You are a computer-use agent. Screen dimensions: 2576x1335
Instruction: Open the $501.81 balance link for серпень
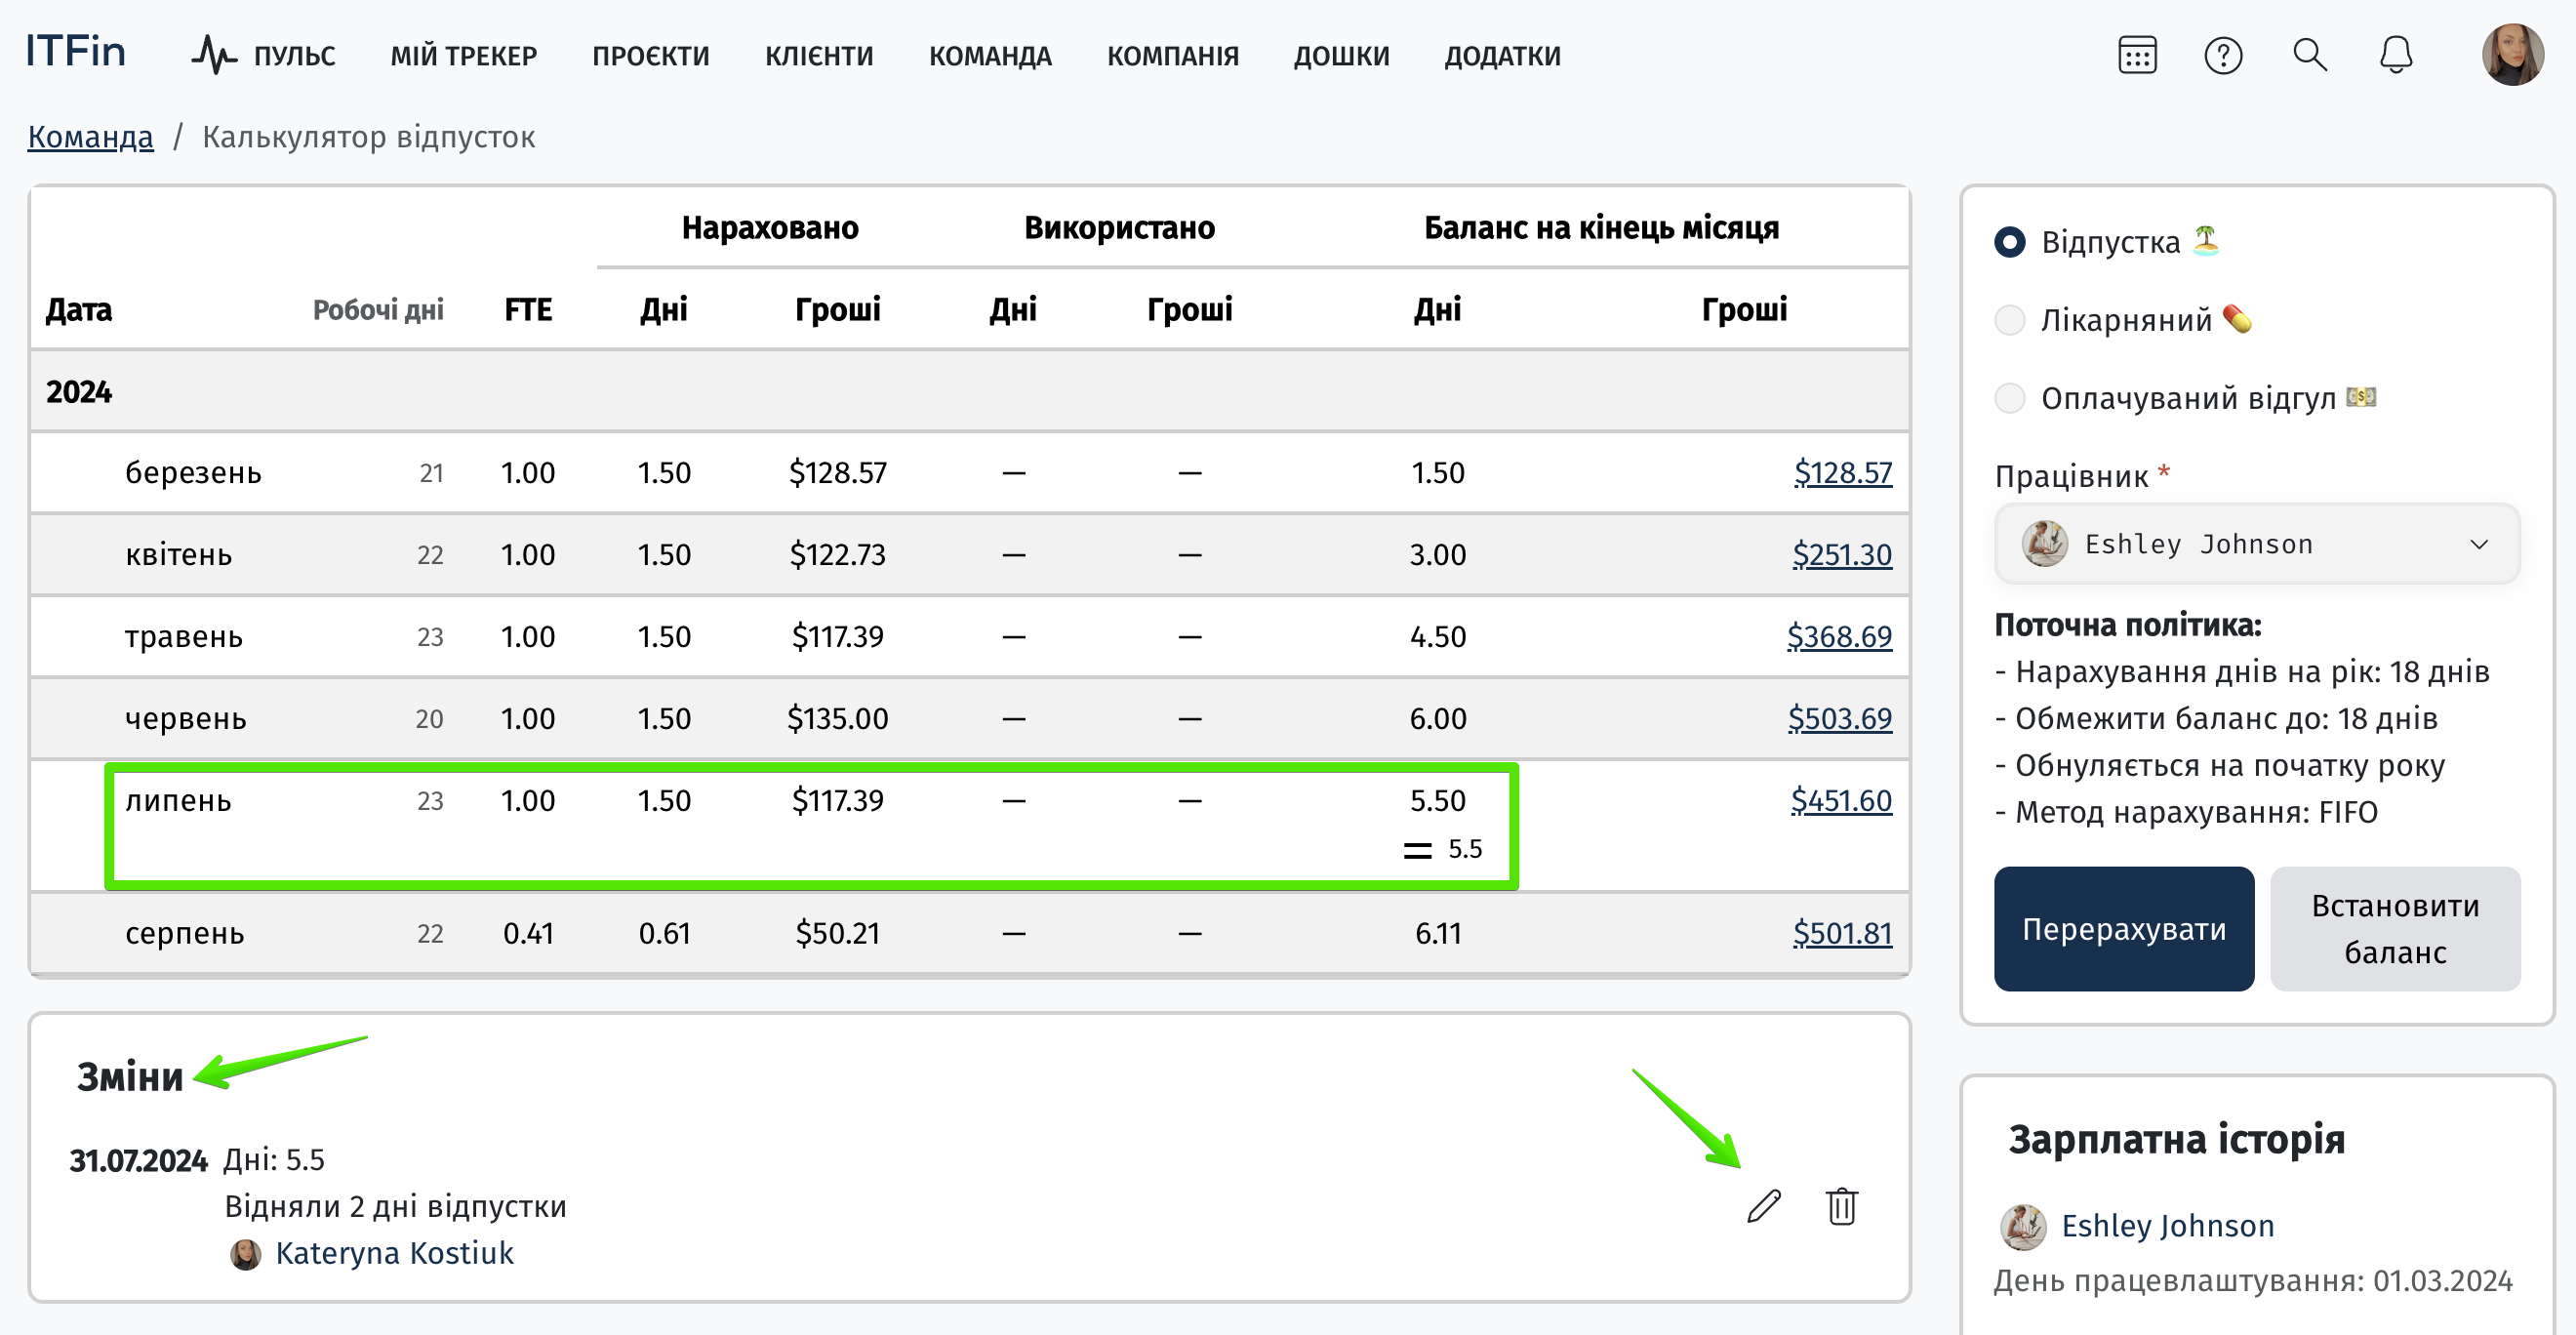[1842, 933]
